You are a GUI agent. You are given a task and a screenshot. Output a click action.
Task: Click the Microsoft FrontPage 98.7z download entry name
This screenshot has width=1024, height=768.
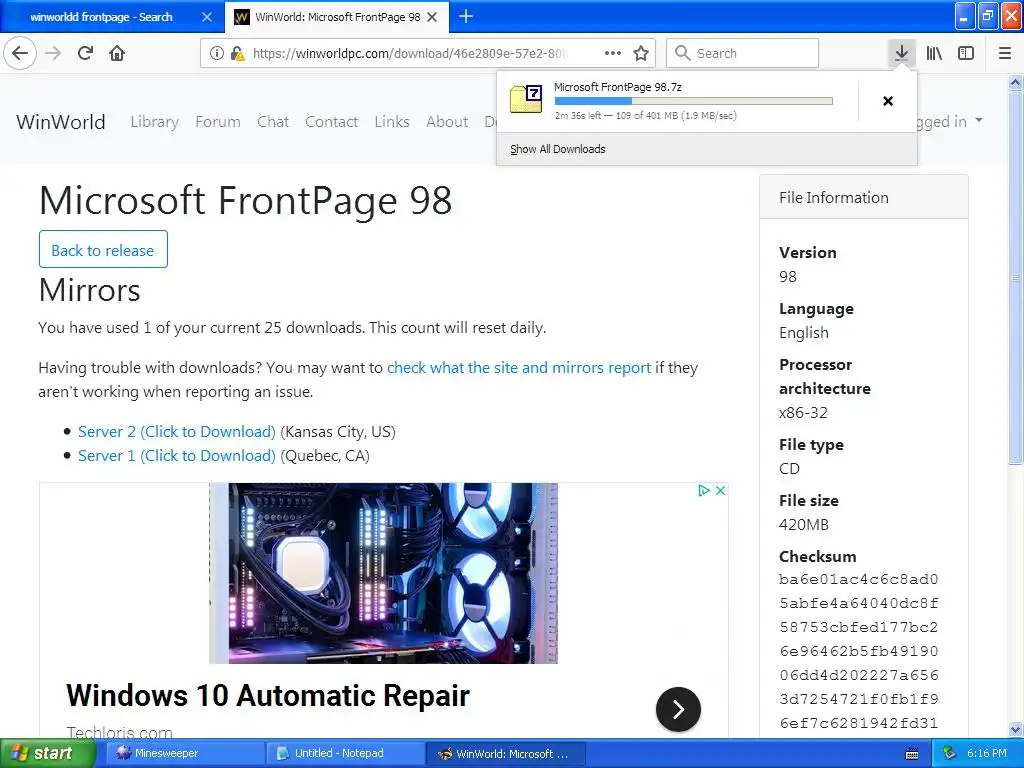[618, 87]
